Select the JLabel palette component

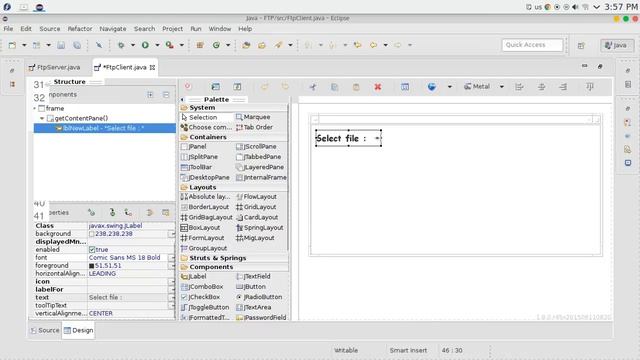pyautogui.click(x=193, y=276)
